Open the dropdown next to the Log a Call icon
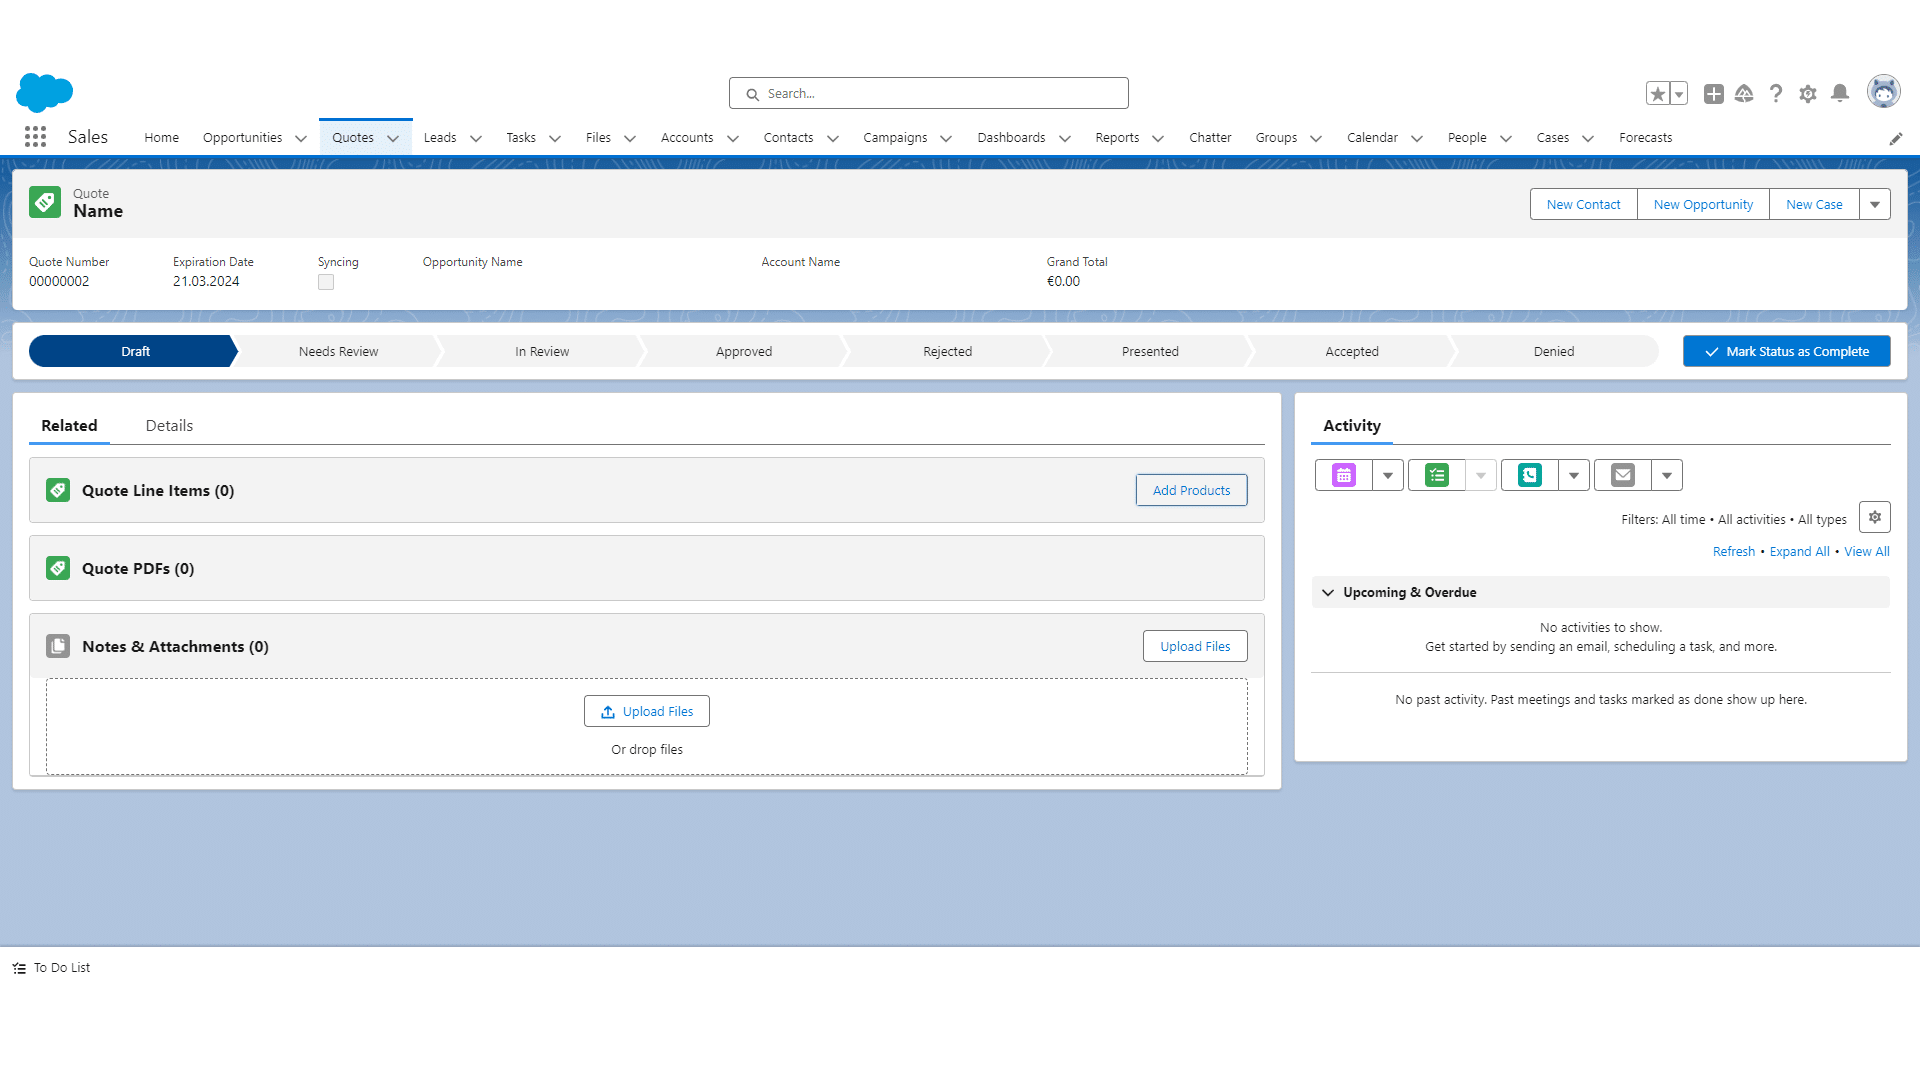The width and height of the screenshot is (1920, 1080). (1574, 475)
